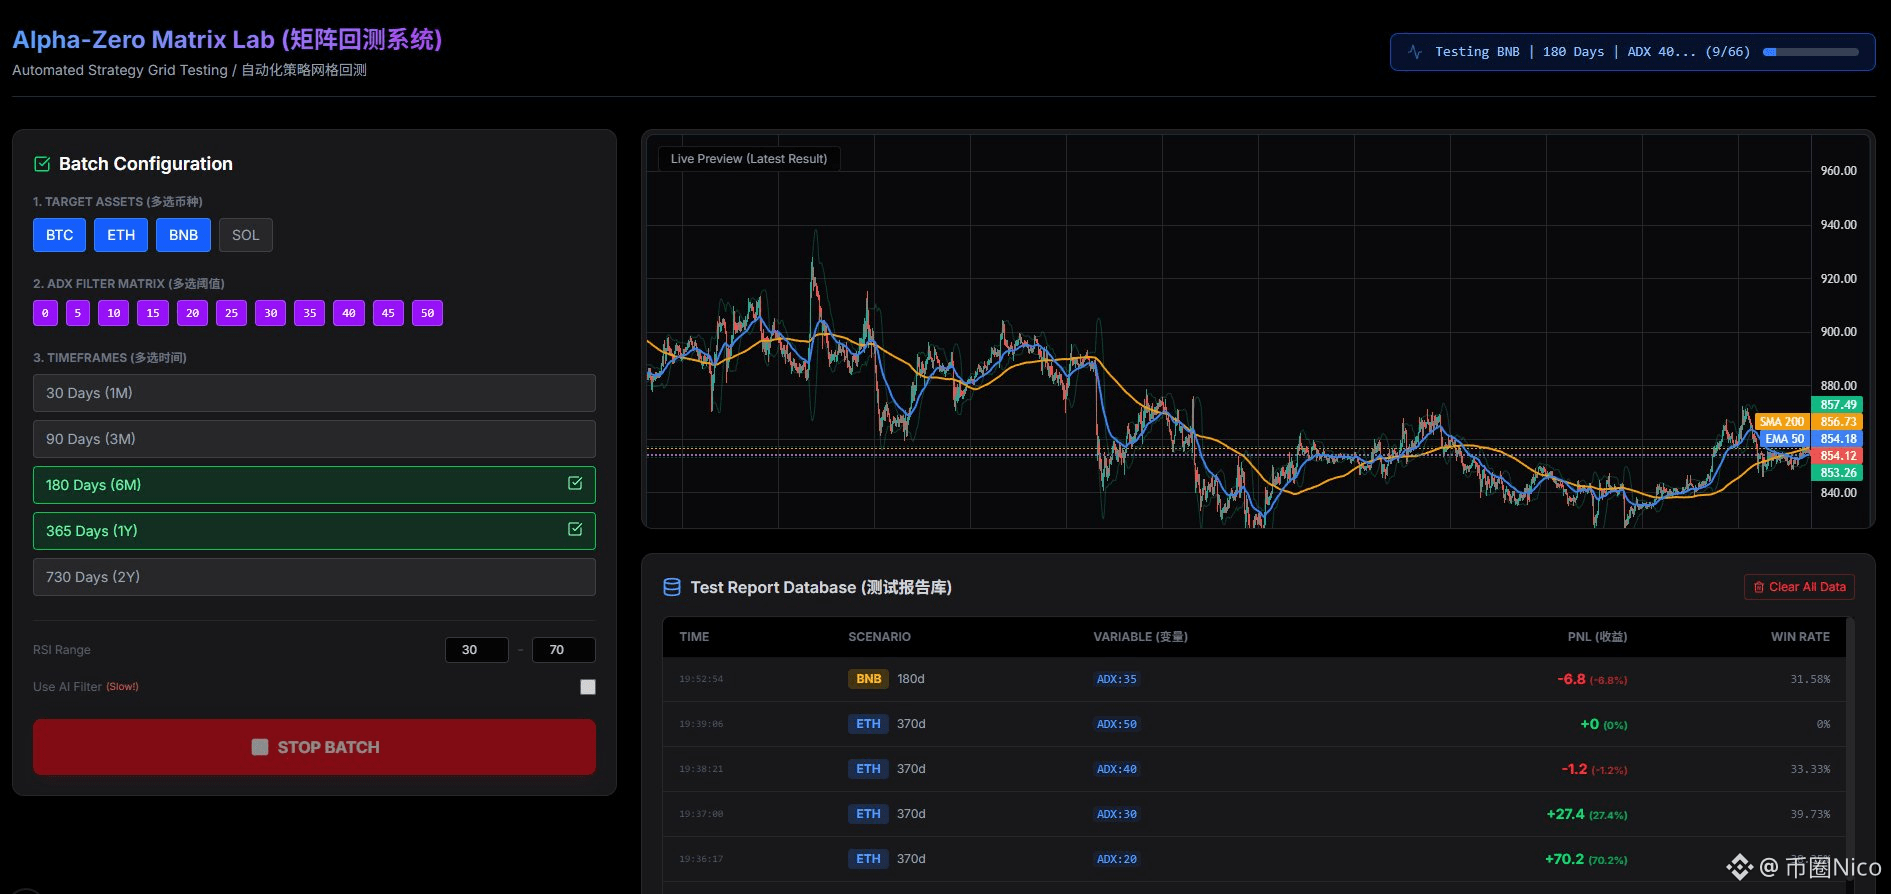Click the database icon beside Test Report
The height and width of the screenshot is (894, 1891).
(672, 587)
